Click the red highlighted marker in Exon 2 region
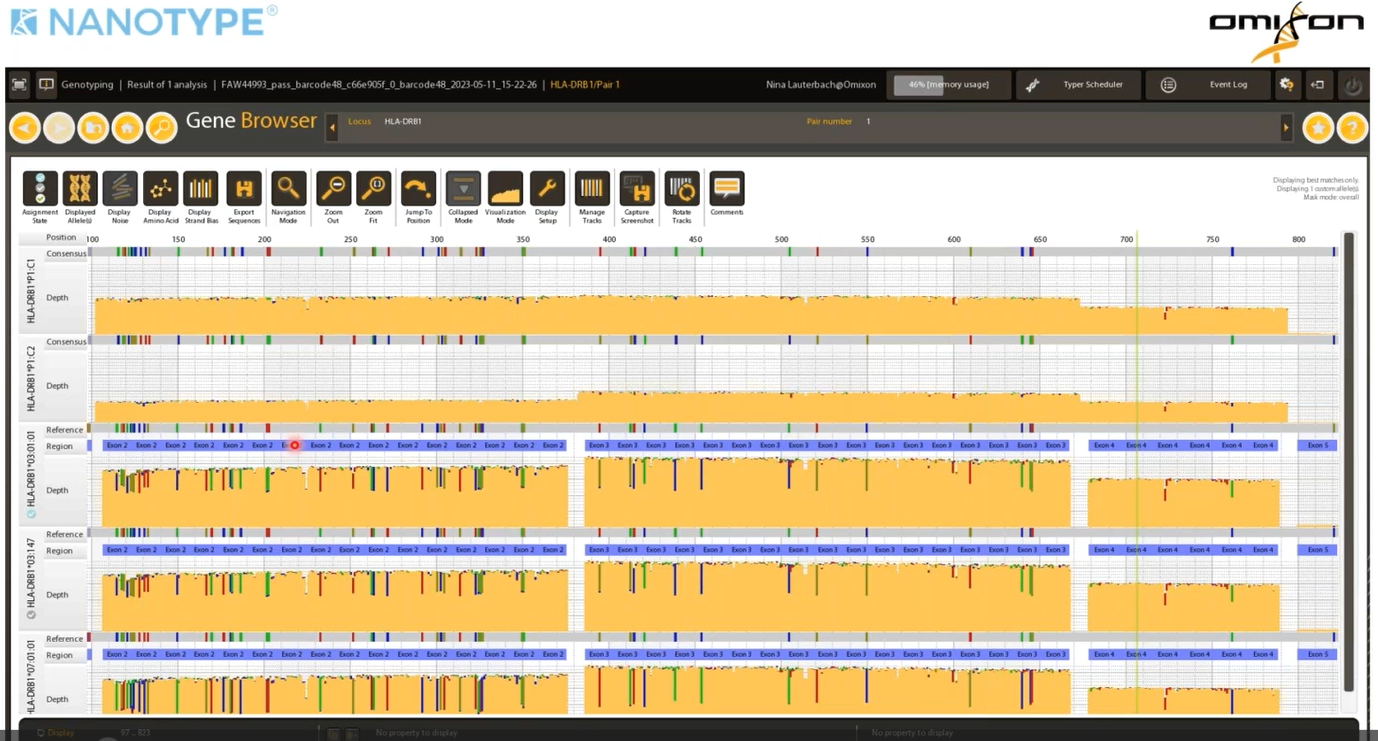The width and height of the screenshot is (1378, 741). click(x=294, y=445)
